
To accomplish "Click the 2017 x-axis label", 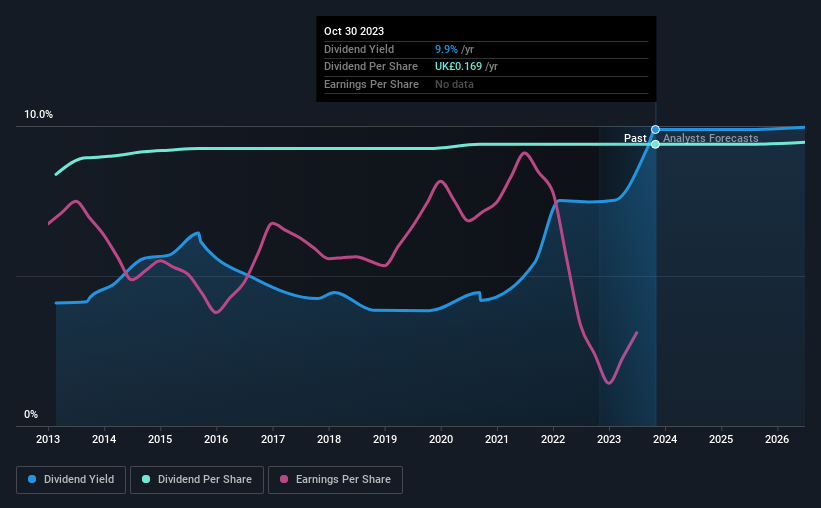I will pos(273,439).
